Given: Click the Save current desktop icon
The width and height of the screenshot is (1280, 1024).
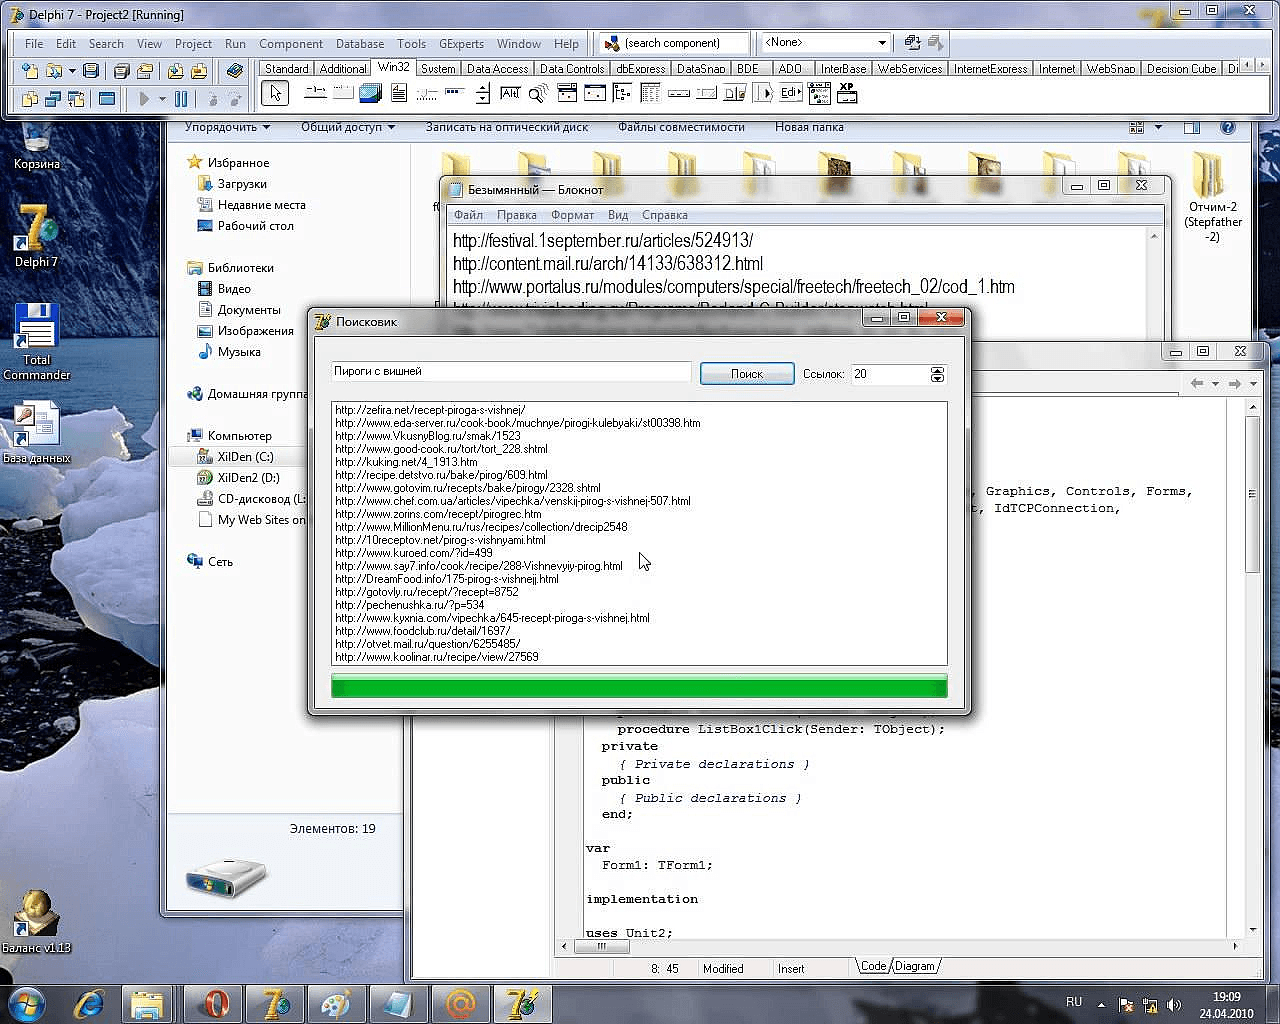Looking at the screenshot, I should 912,43.
